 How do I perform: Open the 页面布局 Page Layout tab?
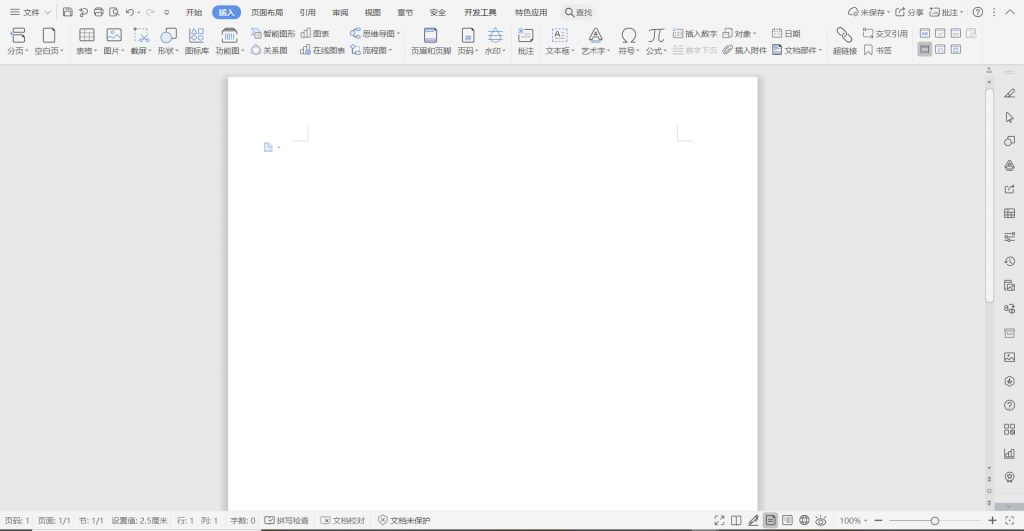point(267,12)
